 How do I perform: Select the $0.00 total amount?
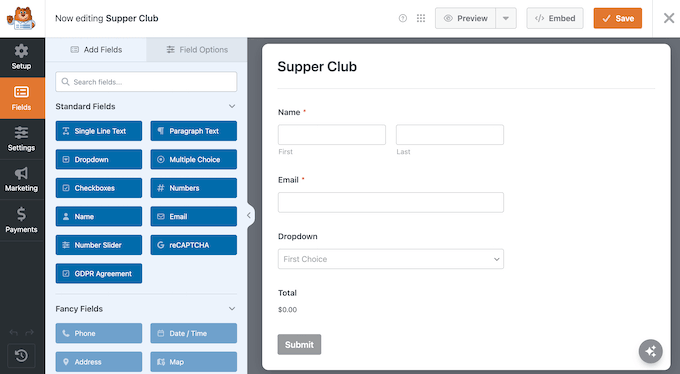click(288, 310)
